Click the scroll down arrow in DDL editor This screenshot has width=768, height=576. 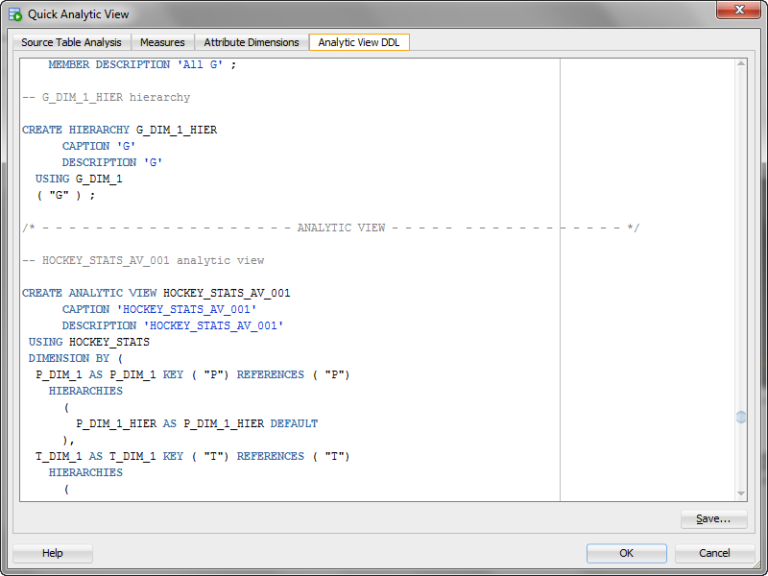click(741, 493)
